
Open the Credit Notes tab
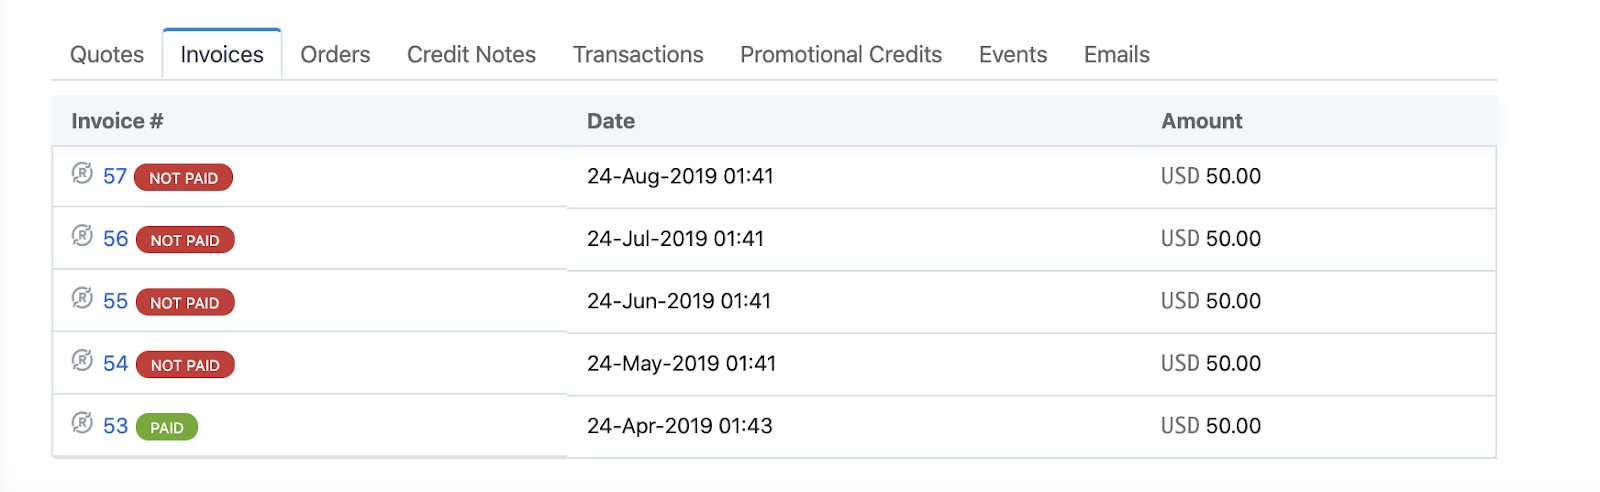pos(471,55)
